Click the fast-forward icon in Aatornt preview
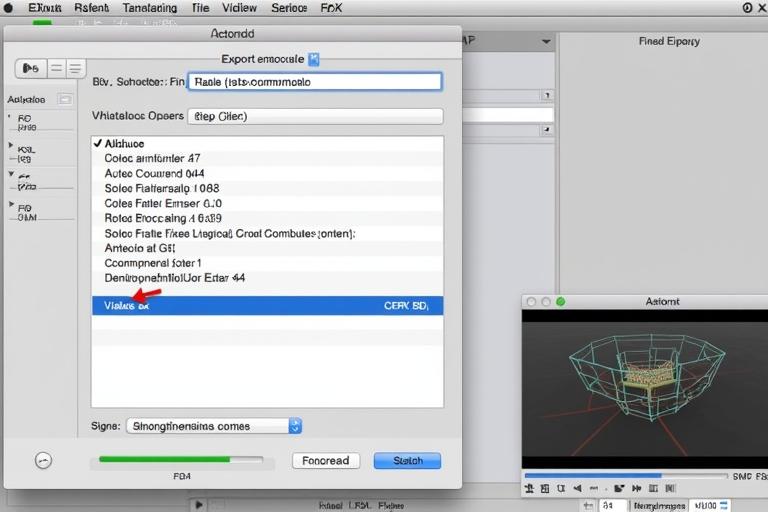The image size is (768, 512). tap(636, 488)
